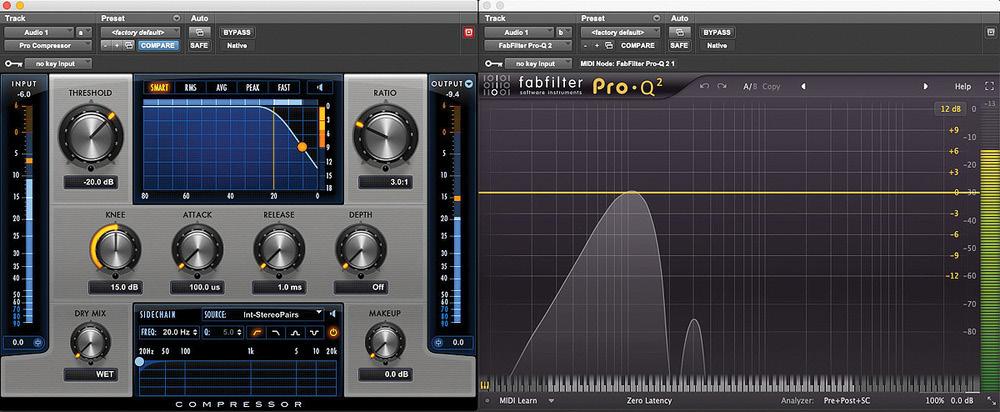Click sidechain listen speaker icon beside SOURCE
1000x412 pixels.
333,314
